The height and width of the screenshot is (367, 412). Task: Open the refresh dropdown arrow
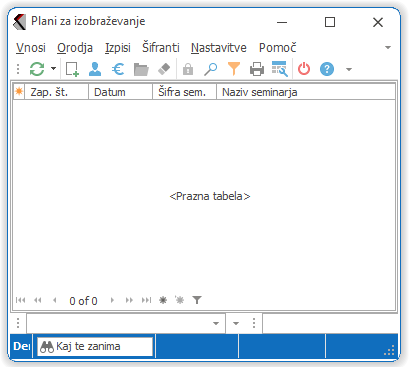[x=53, y=69]
